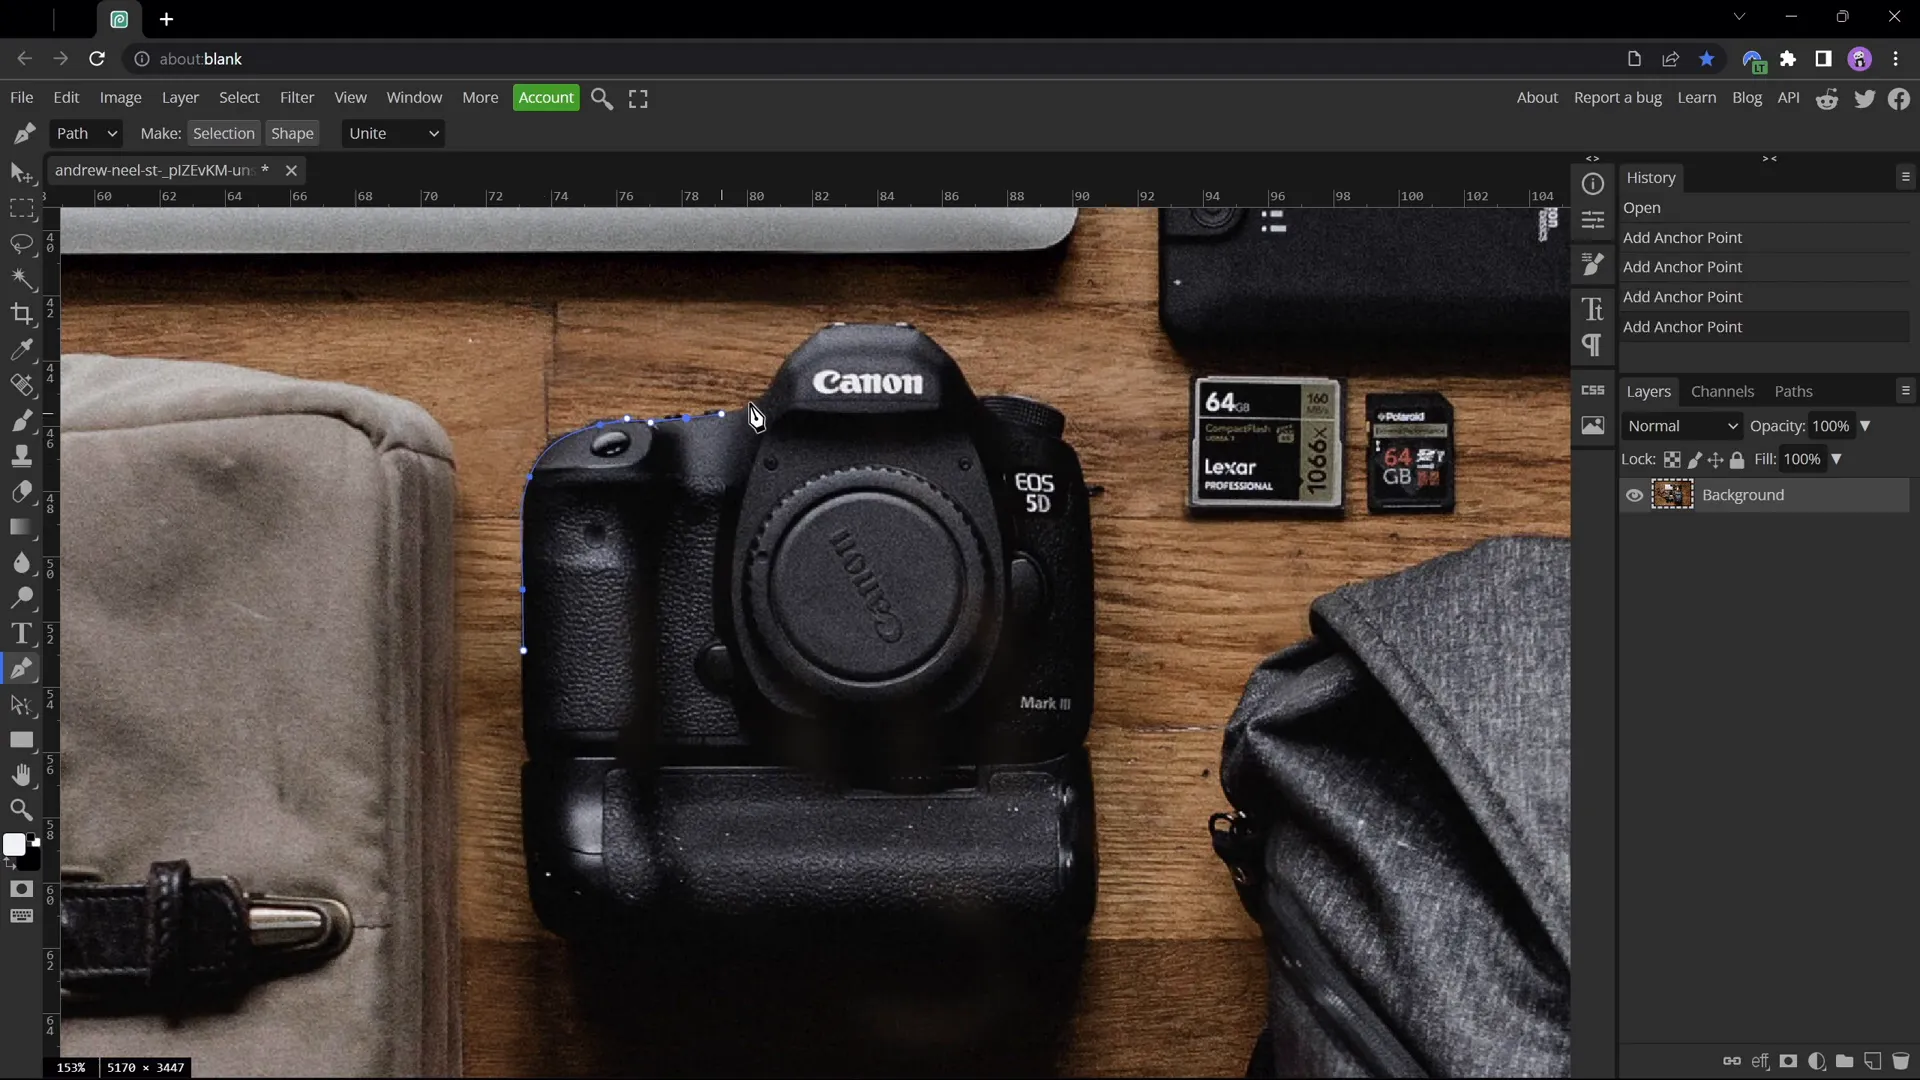Activate the Lasso tool

(x=21, y=245)
